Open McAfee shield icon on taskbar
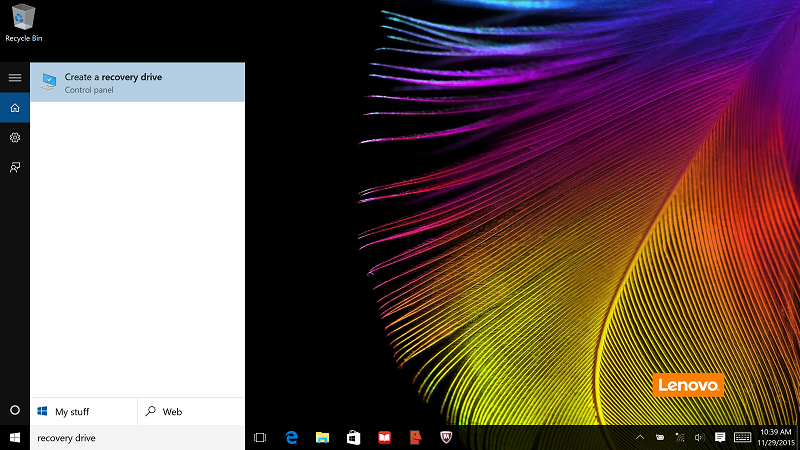This screenshot has height=450, width=800. pyautogui.click(x=446, y=438)
